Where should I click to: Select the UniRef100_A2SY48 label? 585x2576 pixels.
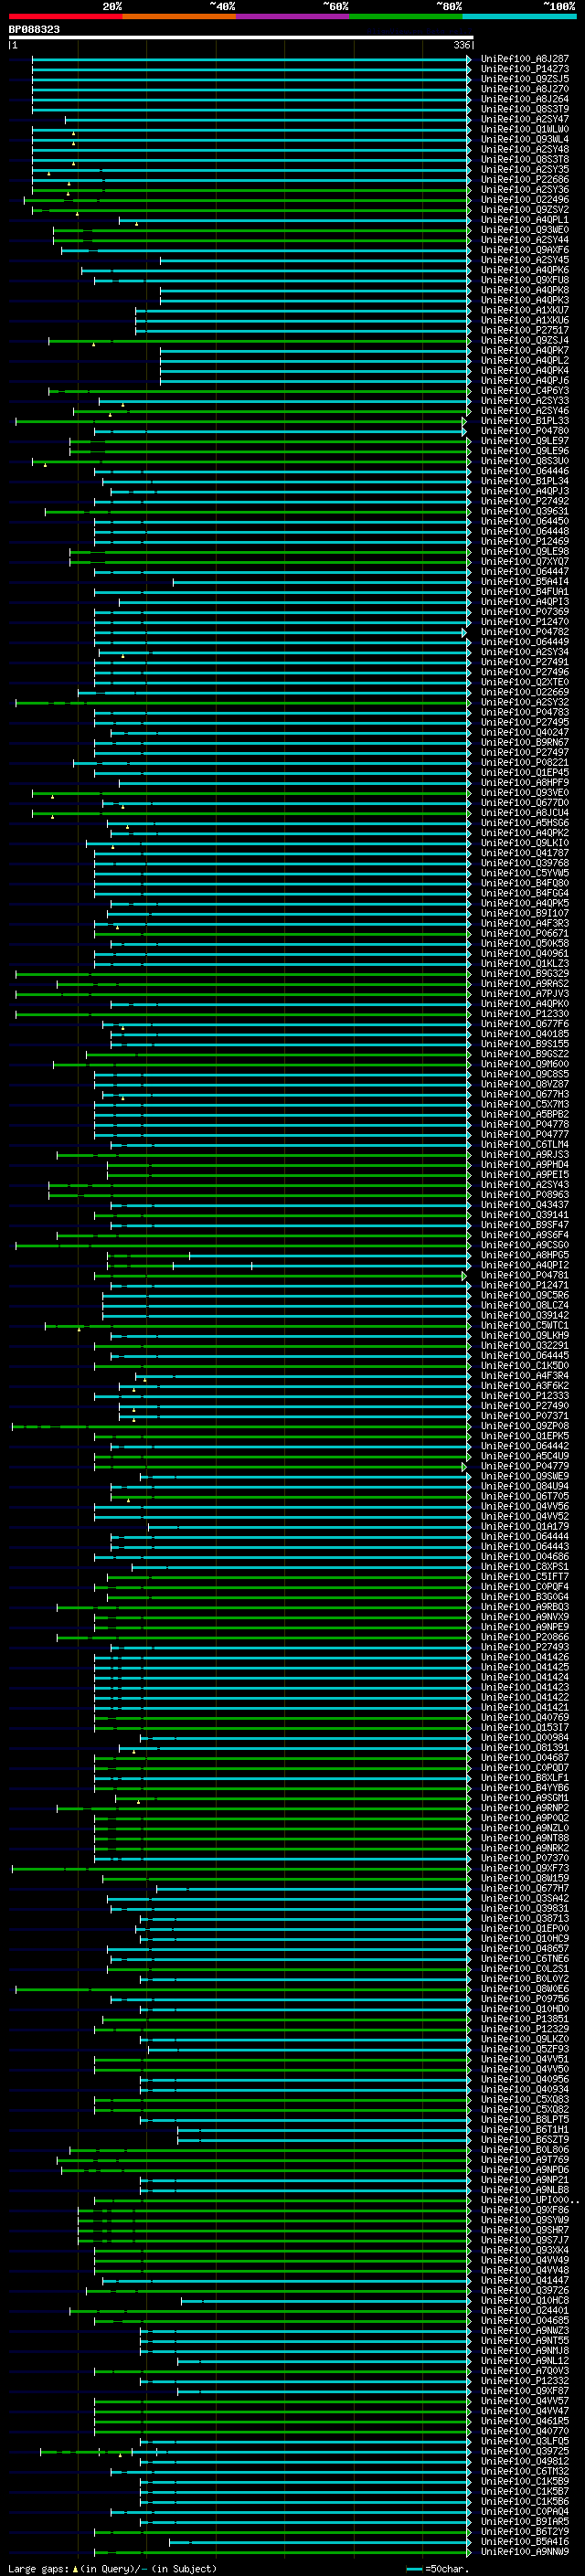[x=525, y=149]
